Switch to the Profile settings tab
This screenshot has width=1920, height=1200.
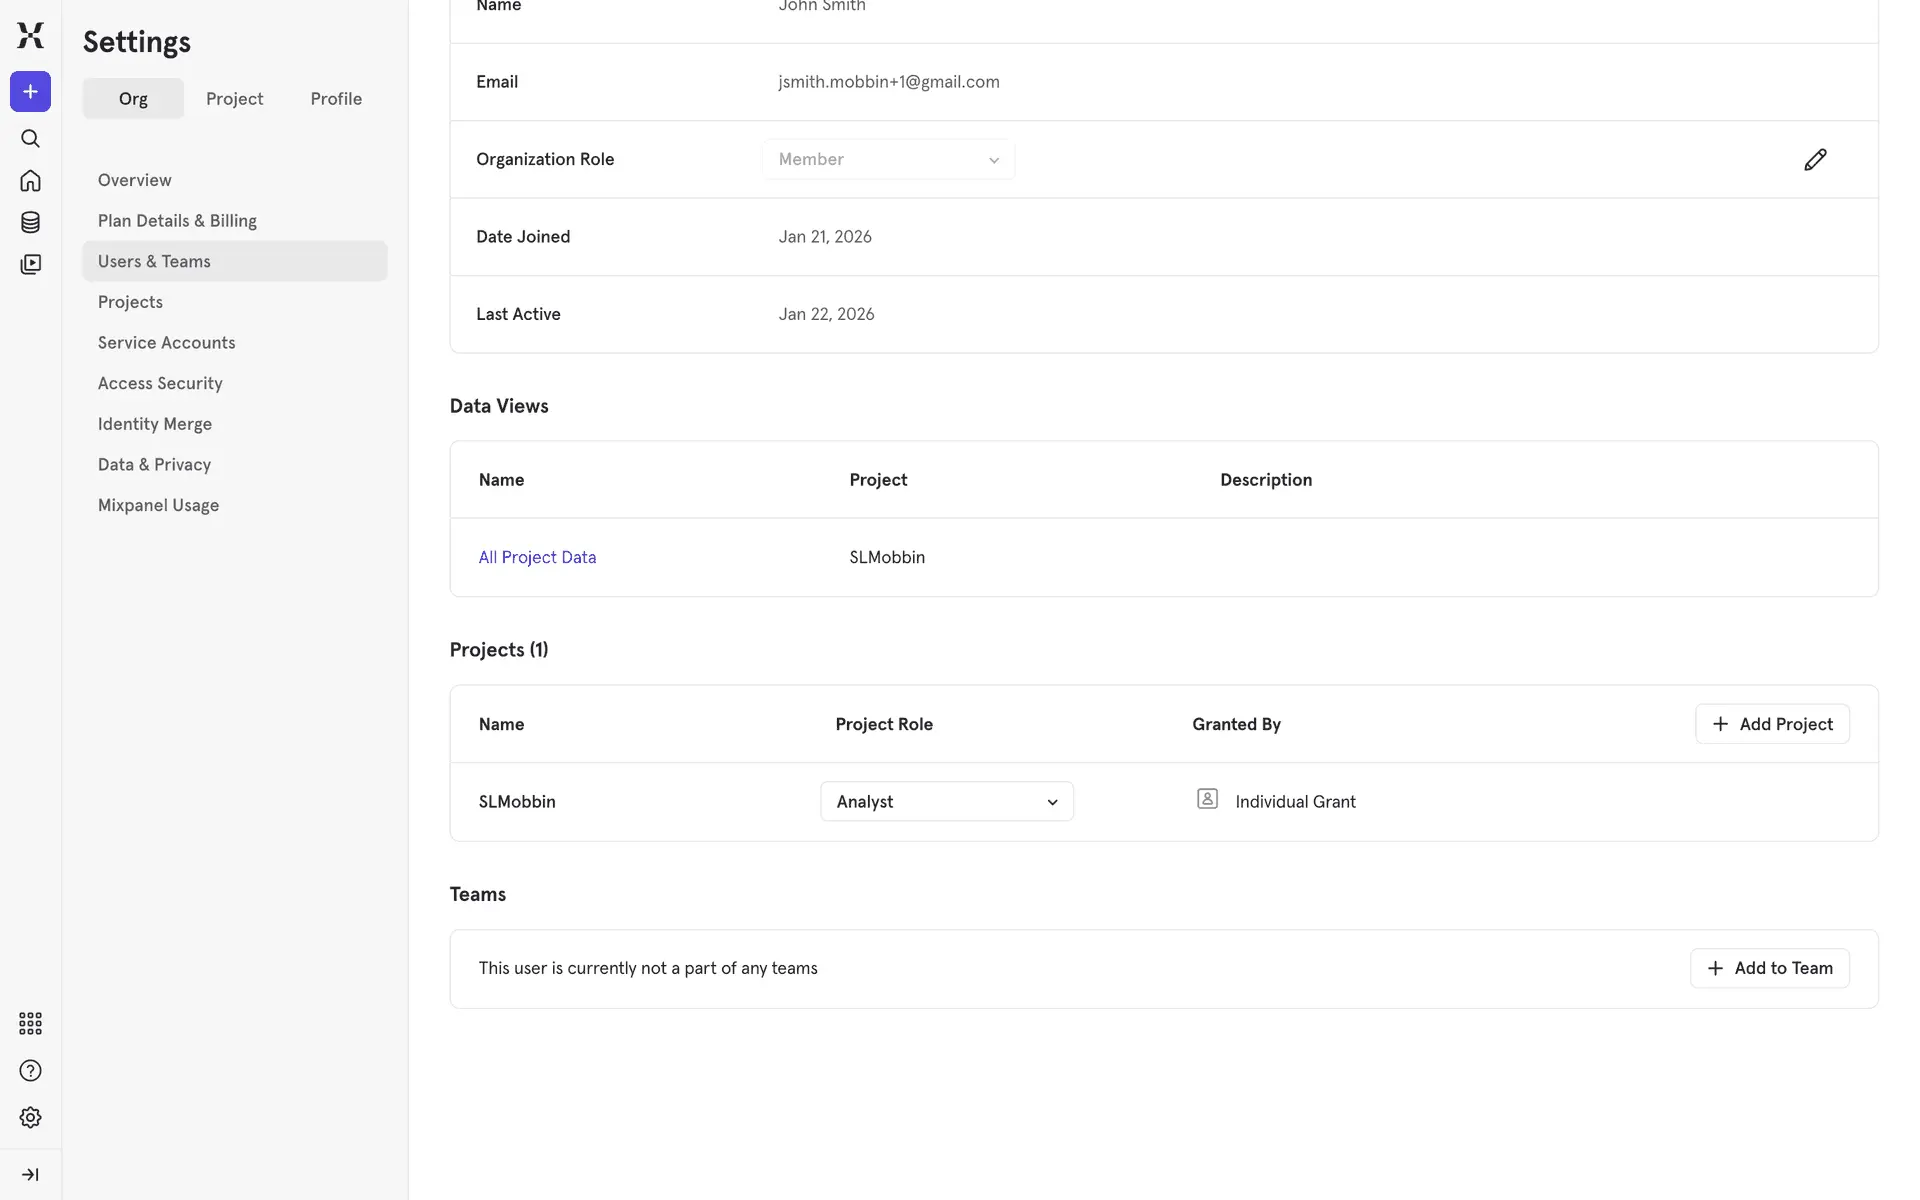click(336, 99)
